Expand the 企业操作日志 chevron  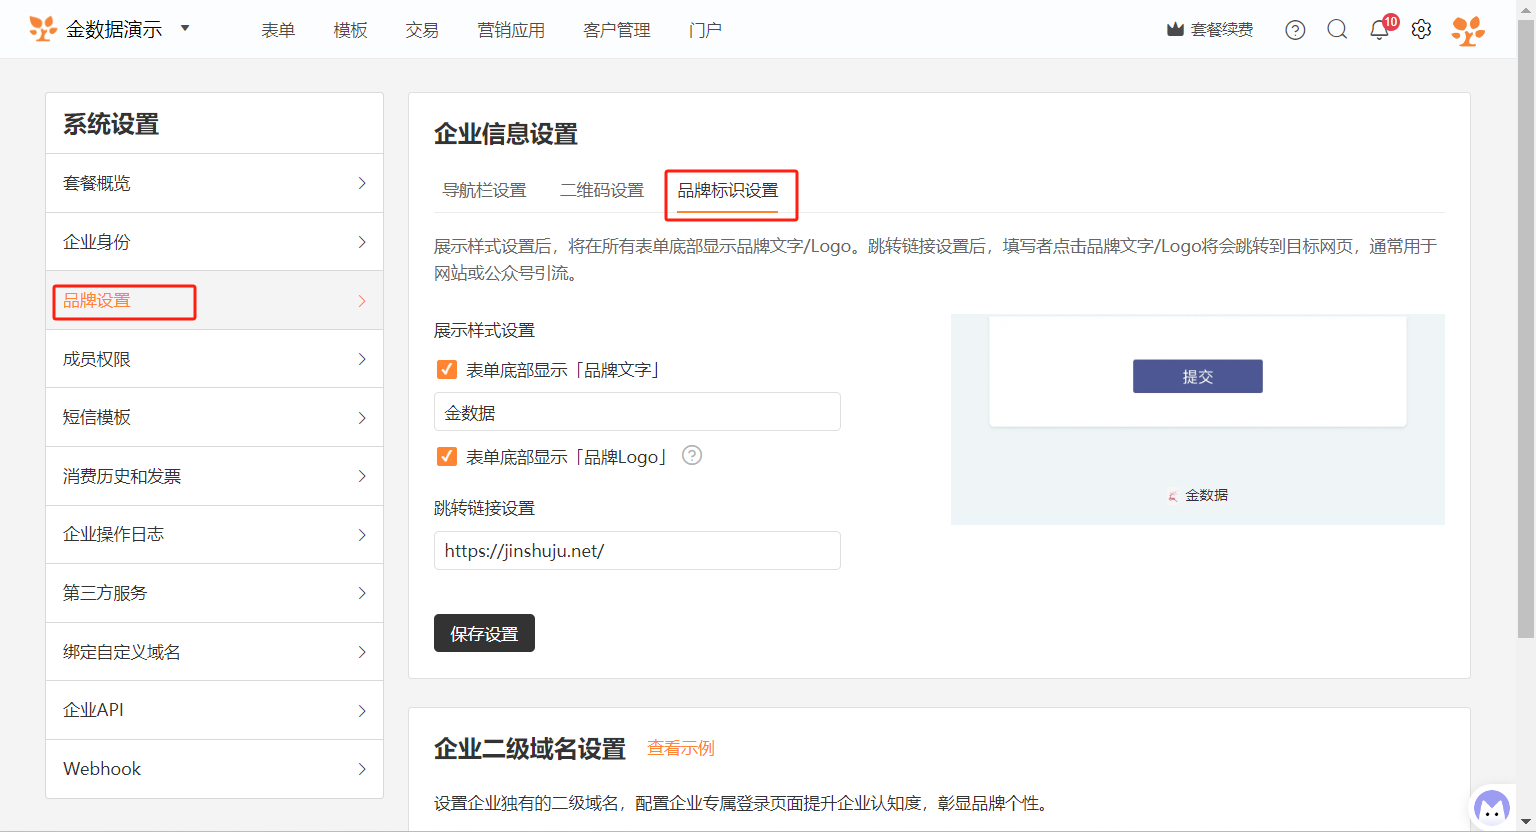click(x=362, y=535)
